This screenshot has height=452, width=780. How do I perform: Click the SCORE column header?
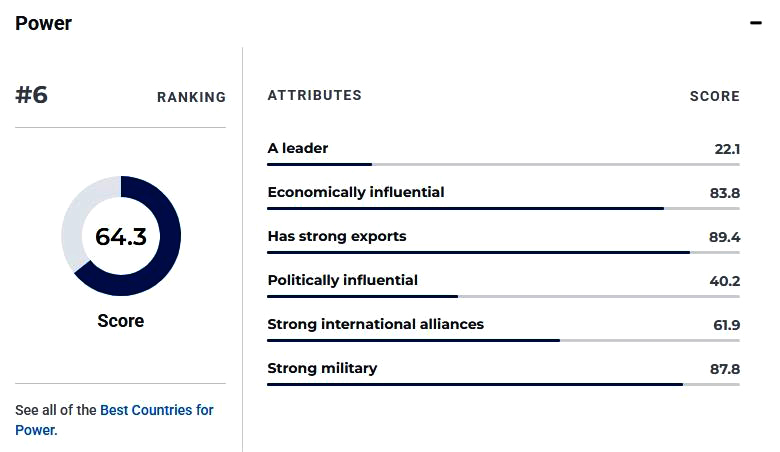pos(714,96)
